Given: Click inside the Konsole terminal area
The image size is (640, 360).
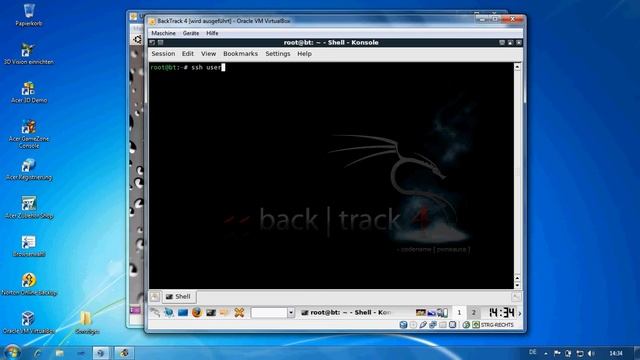Looking at the screenshot, I should (331, 176).
